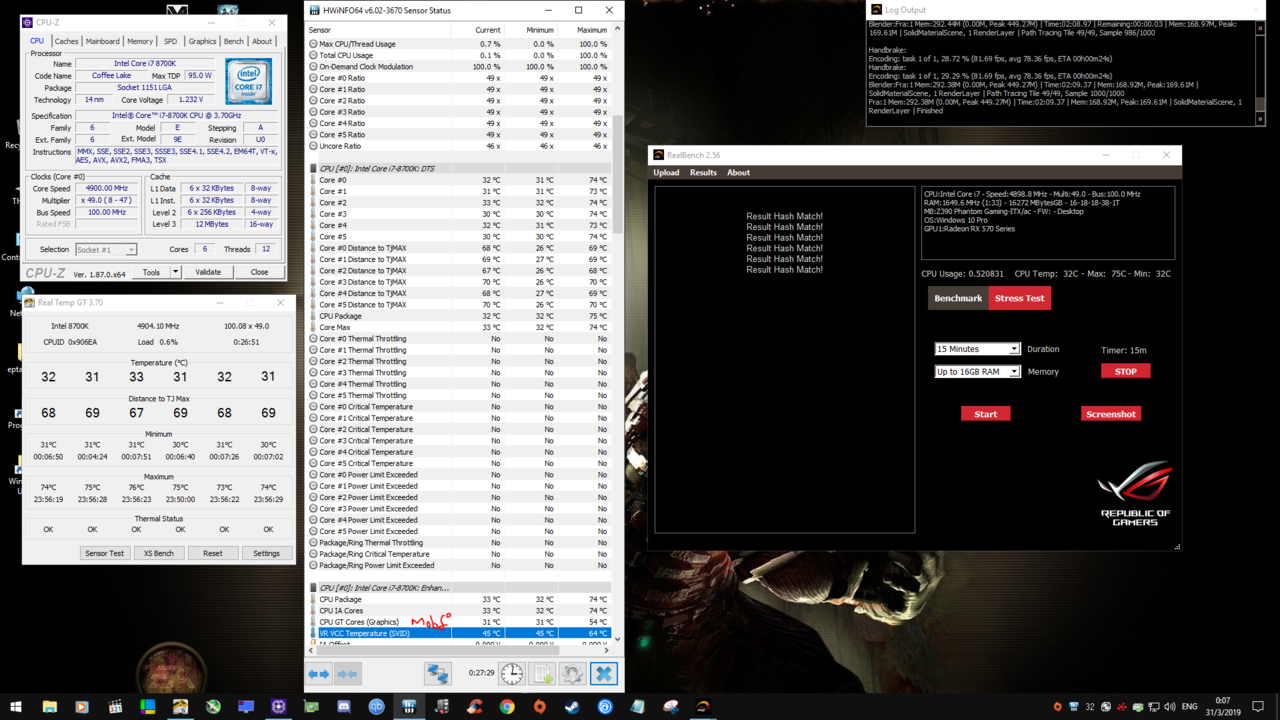Open Google Chrome from taskbar
Screen dimensions: 1280x720
(507, 707)
